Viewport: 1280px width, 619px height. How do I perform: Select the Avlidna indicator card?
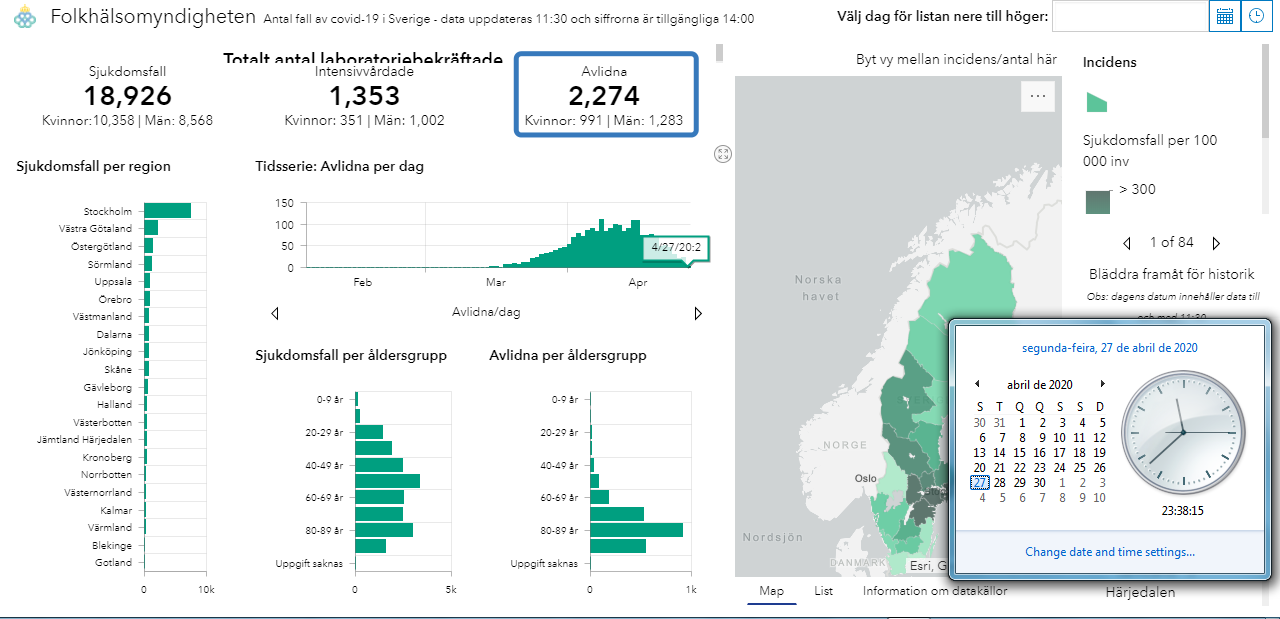(606, 94)
